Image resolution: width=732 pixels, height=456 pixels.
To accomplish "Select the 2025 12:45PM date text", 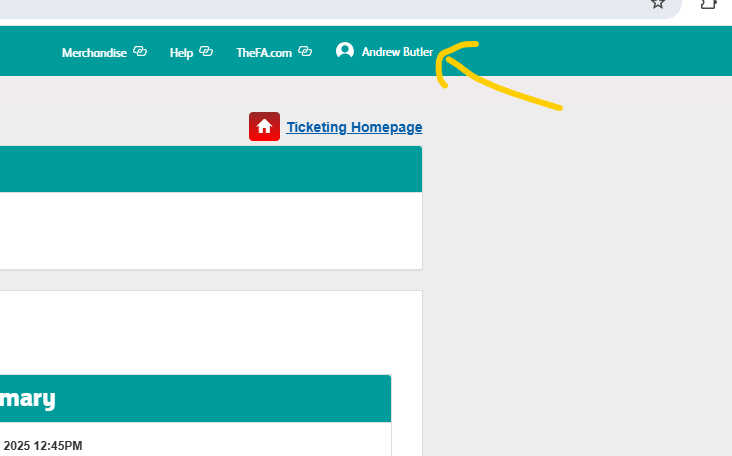I will pos(43,446).
